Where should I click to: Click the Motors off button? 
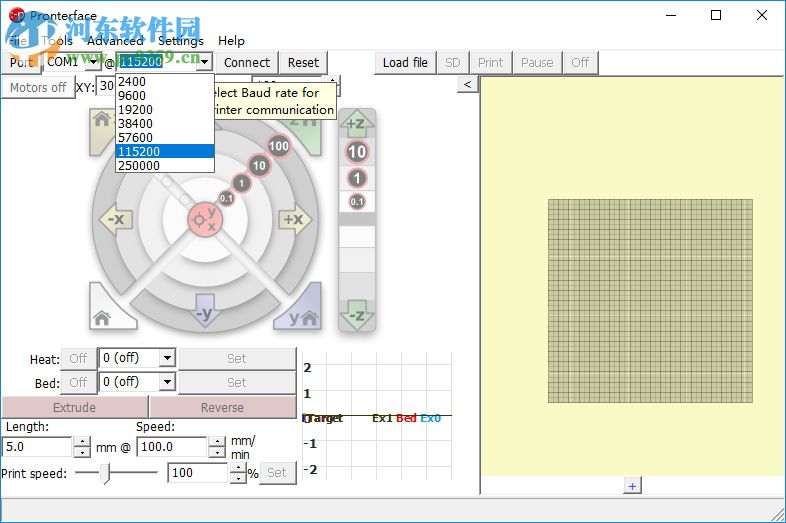(38, 87)
